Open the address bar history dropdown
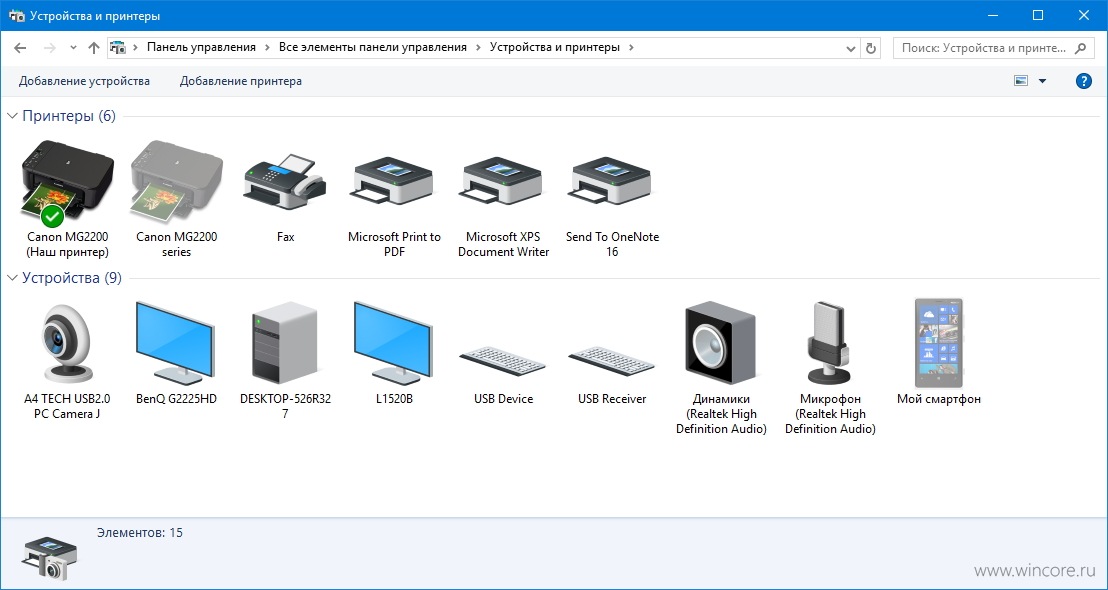The height and width of the screenshot is (590, 1108). 851,48
